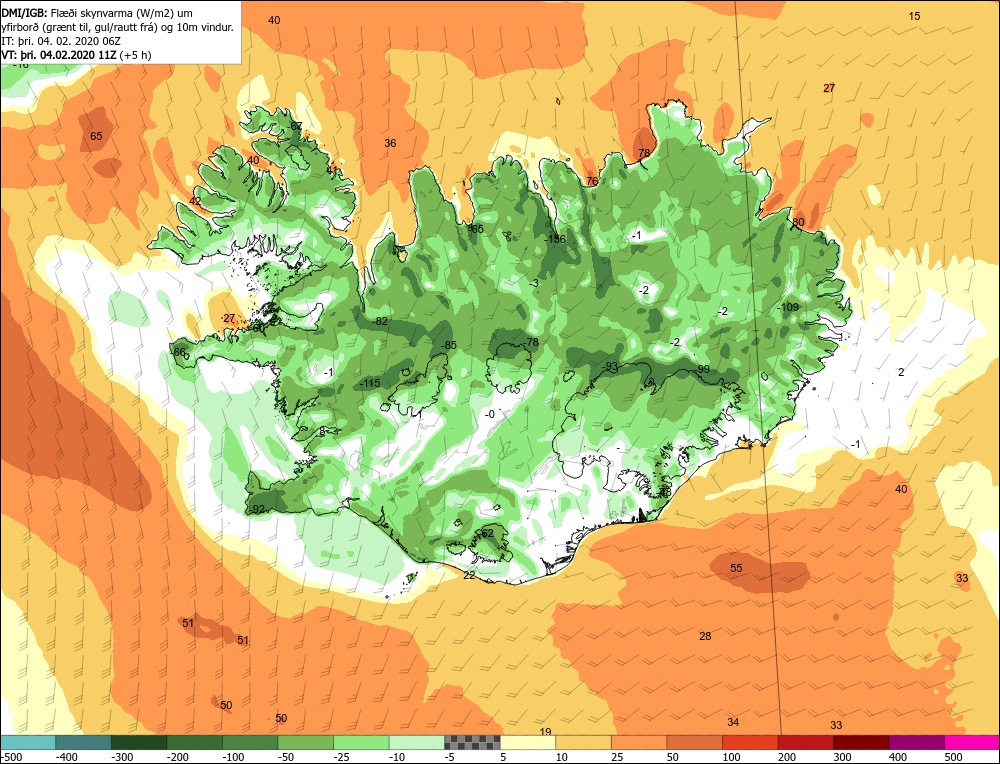Screen dimensions: 1000x764
Task: Click the map value '42' on the Westfjords west coast
Action: point(195,202)
